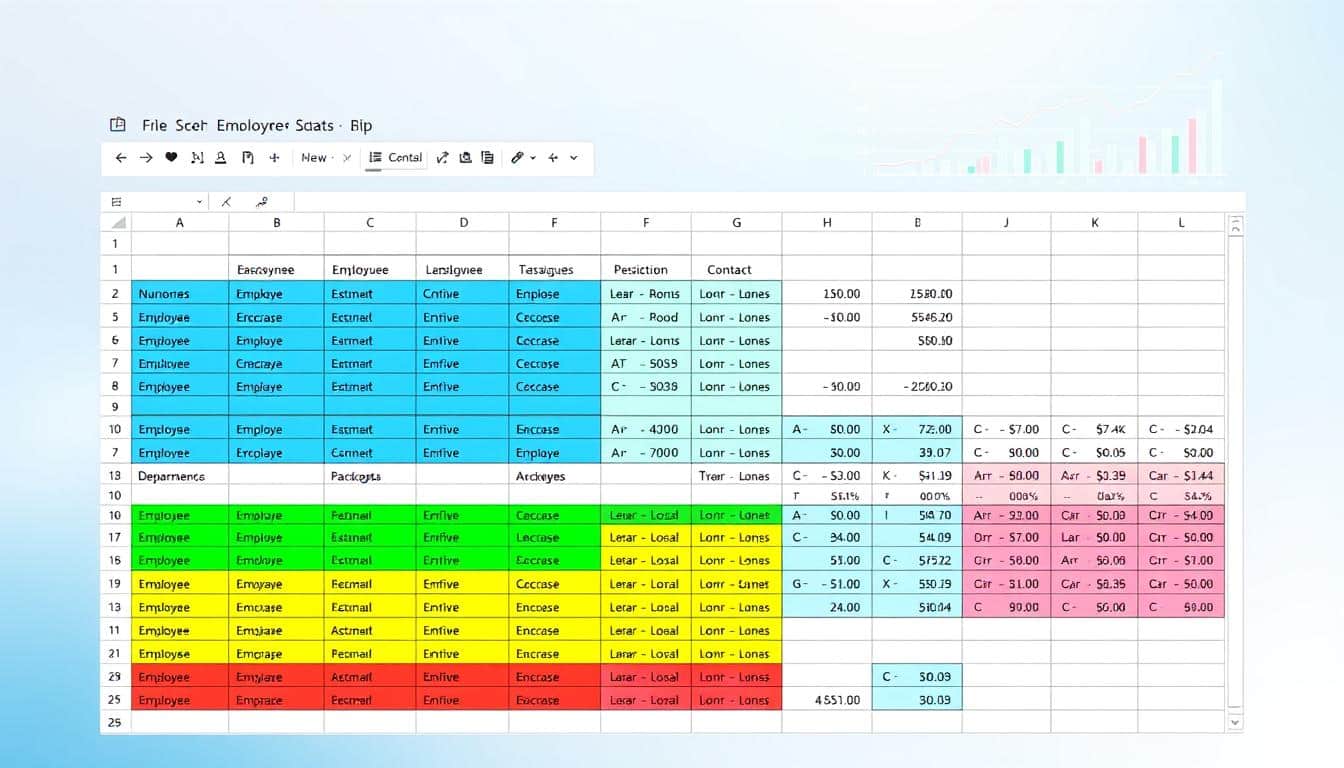Open the Employres menu
1344x768 pixels.
pyautogui.click(x=253, y=126)
